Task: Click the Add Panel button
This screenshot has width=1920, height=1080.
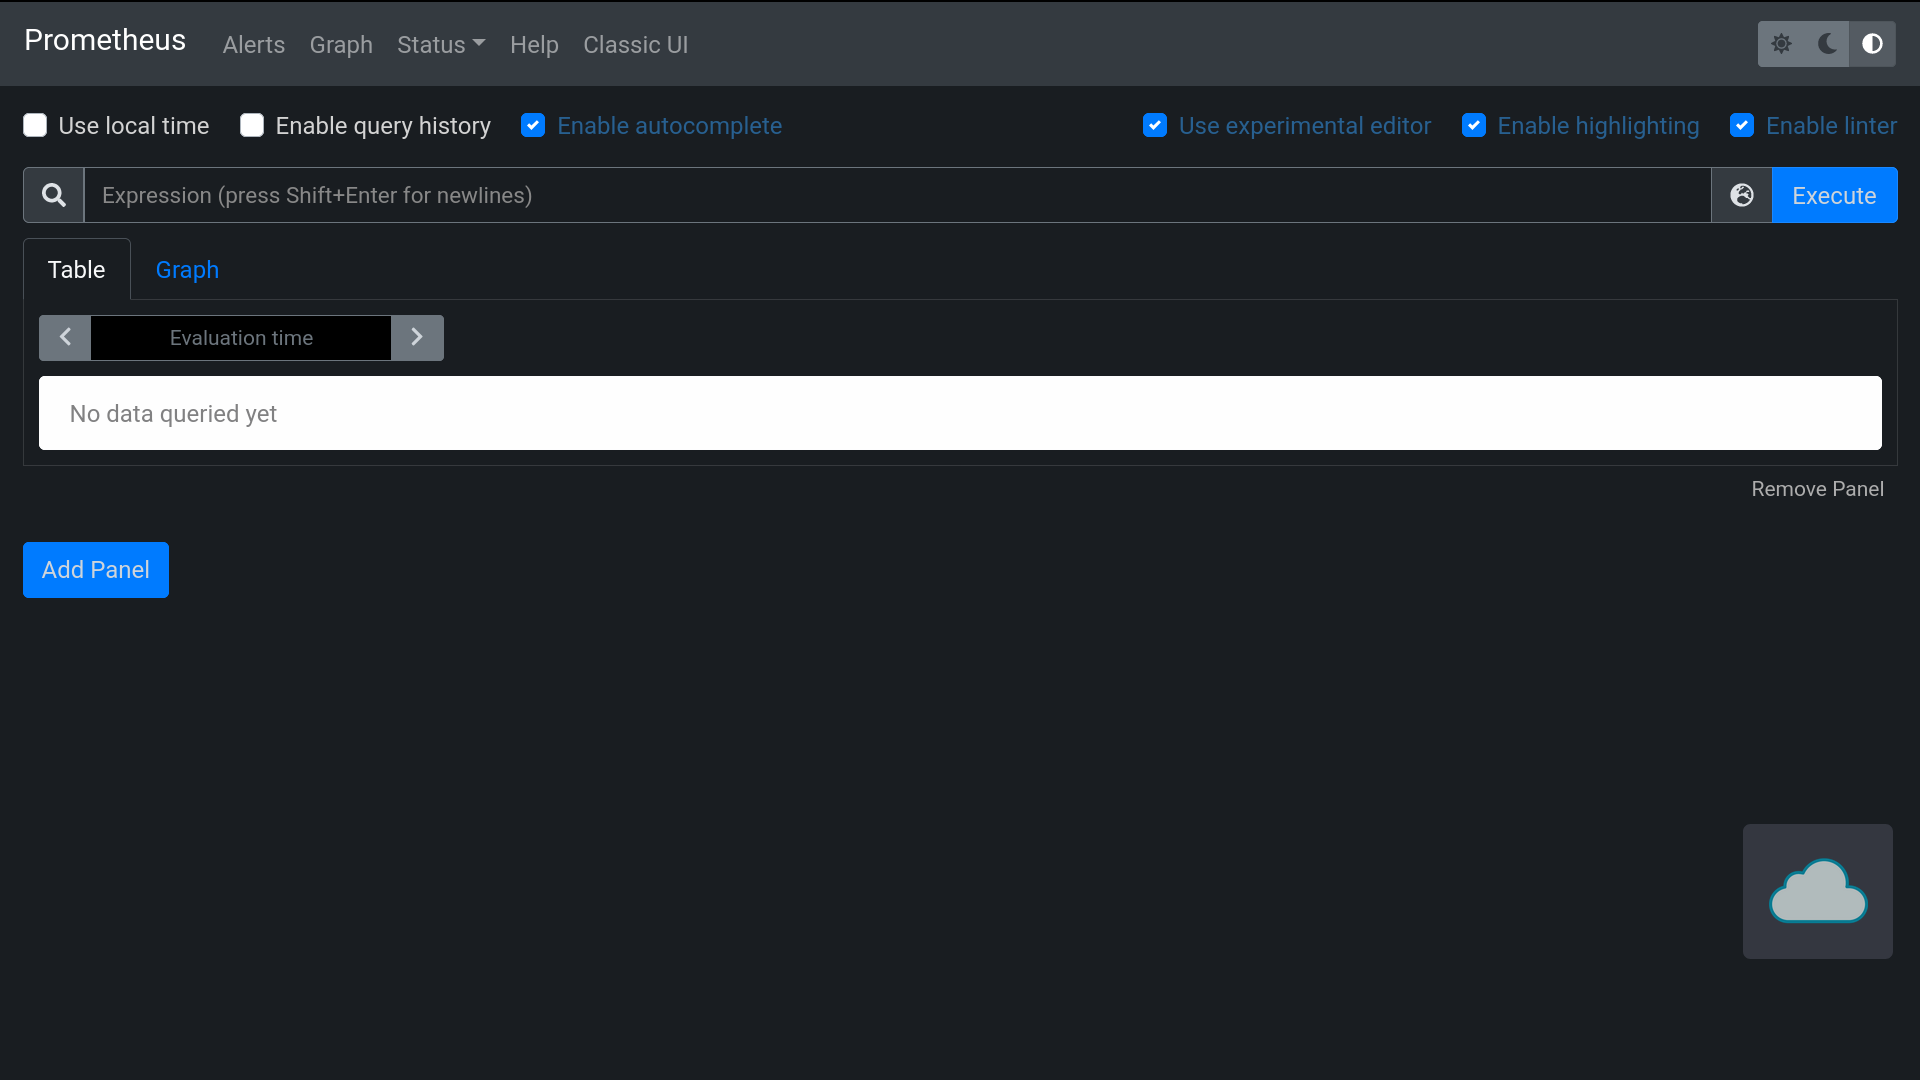Action: tap(96, 570)
